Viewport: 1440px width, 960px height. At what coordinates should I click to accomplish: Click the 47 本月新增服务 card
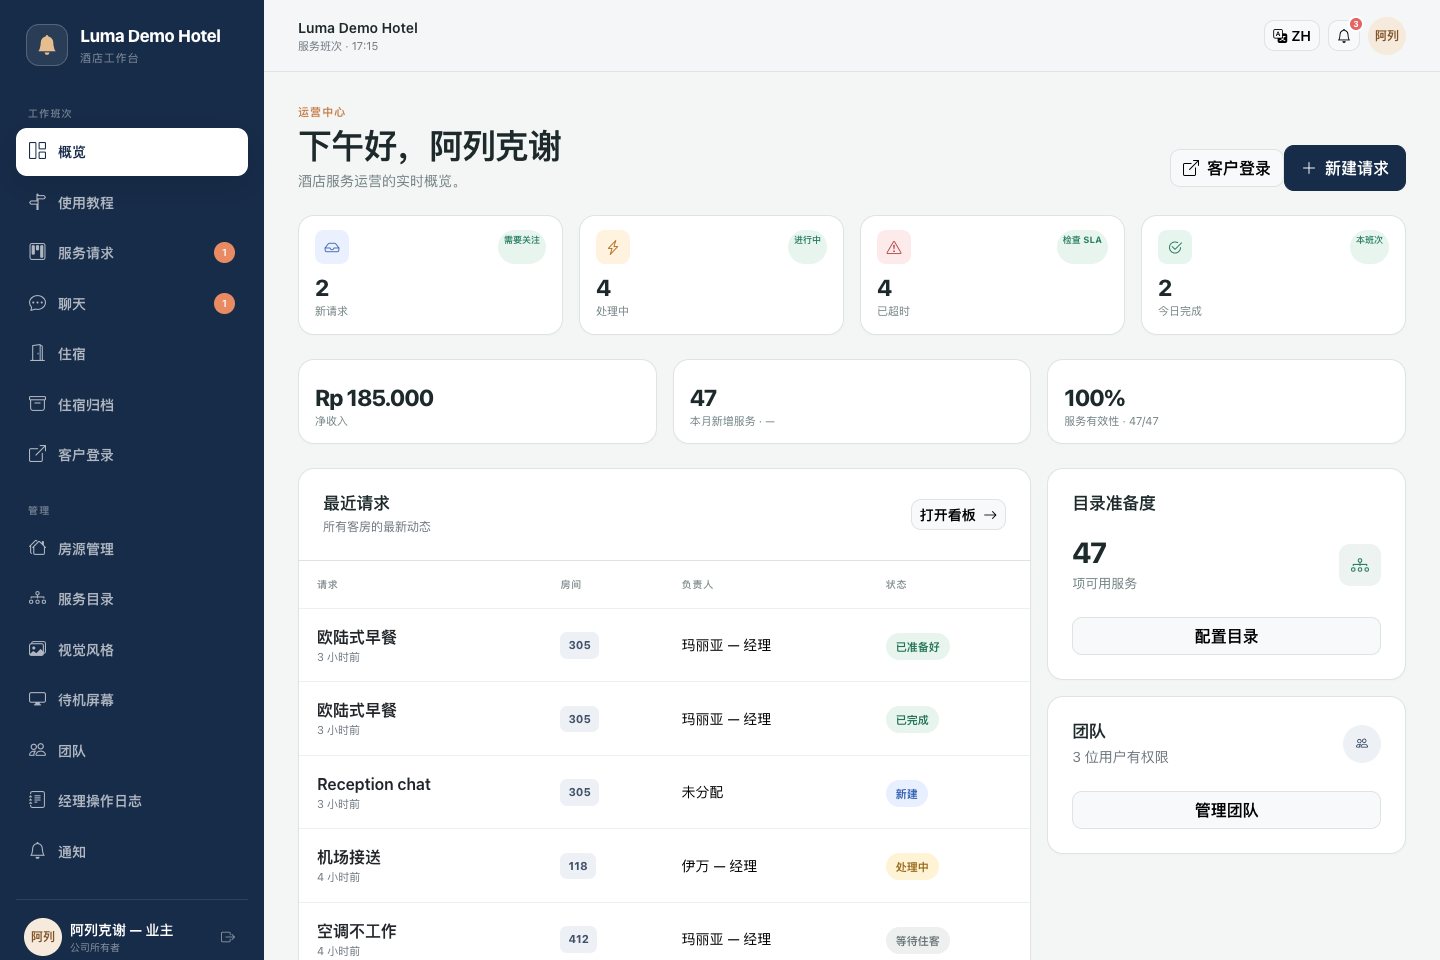852,402
